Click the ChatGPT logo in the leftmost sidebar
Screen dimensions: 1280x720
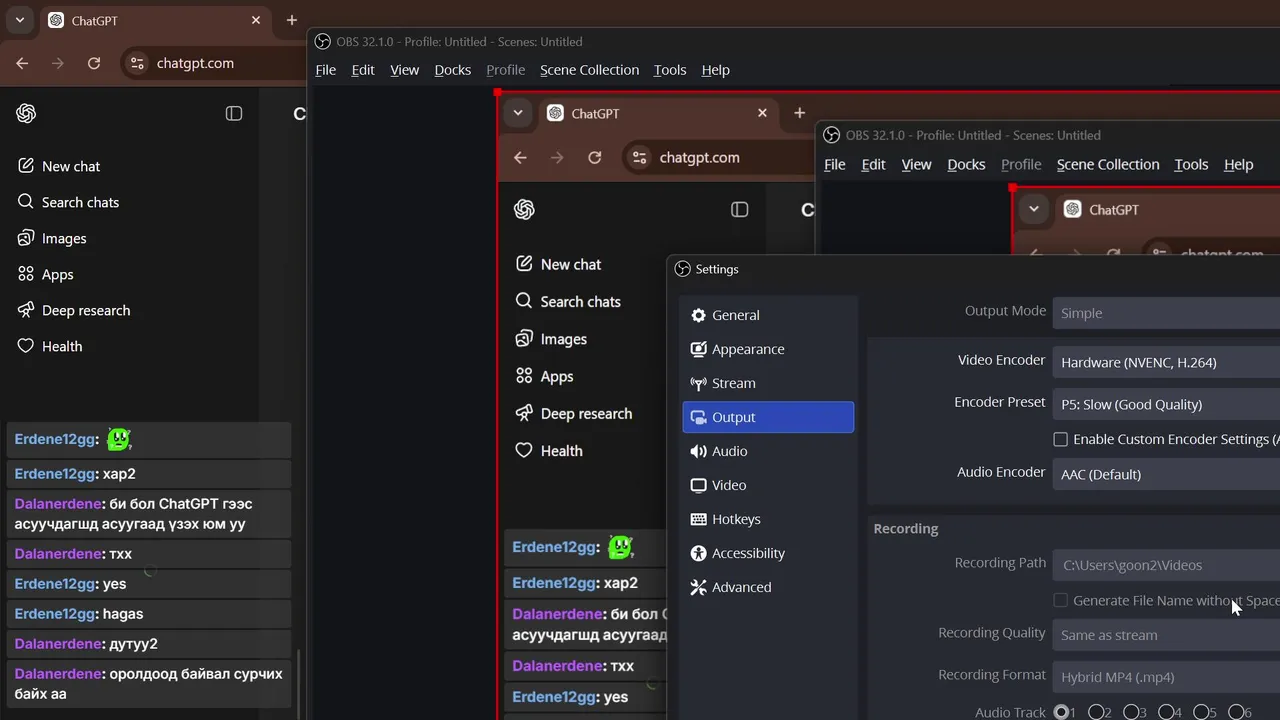point(26,113)
